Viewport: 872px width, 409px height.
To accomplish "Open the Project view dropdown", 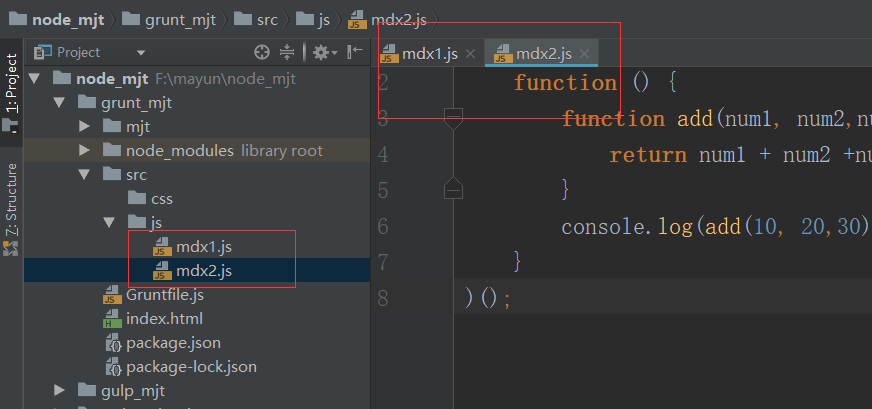I will [141, 52].
